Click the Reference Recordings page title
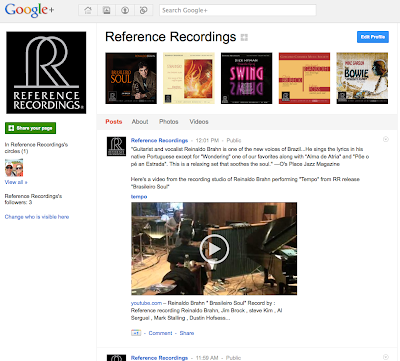The width and height of the screenshot is (400, 361). pyautogui.click(x=170, y=37)
